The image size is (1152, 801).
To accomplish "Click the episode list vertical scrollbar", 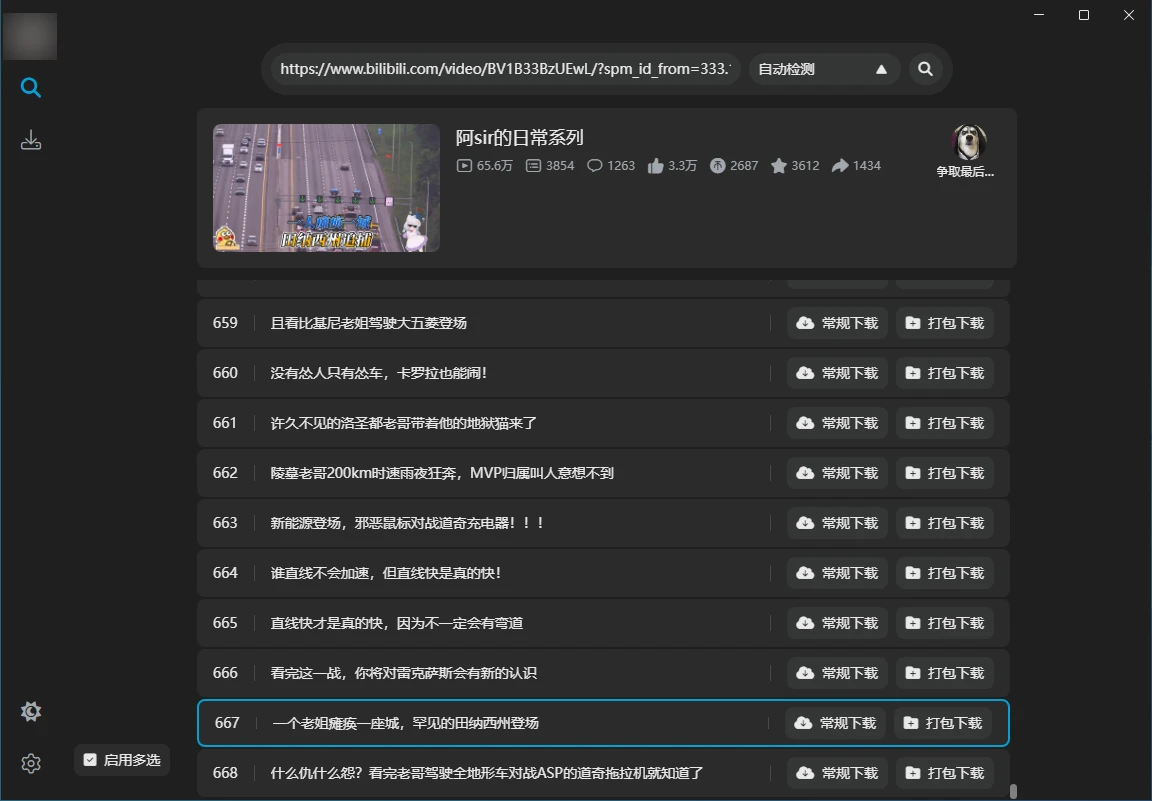I will click(x=1013, y=790).
